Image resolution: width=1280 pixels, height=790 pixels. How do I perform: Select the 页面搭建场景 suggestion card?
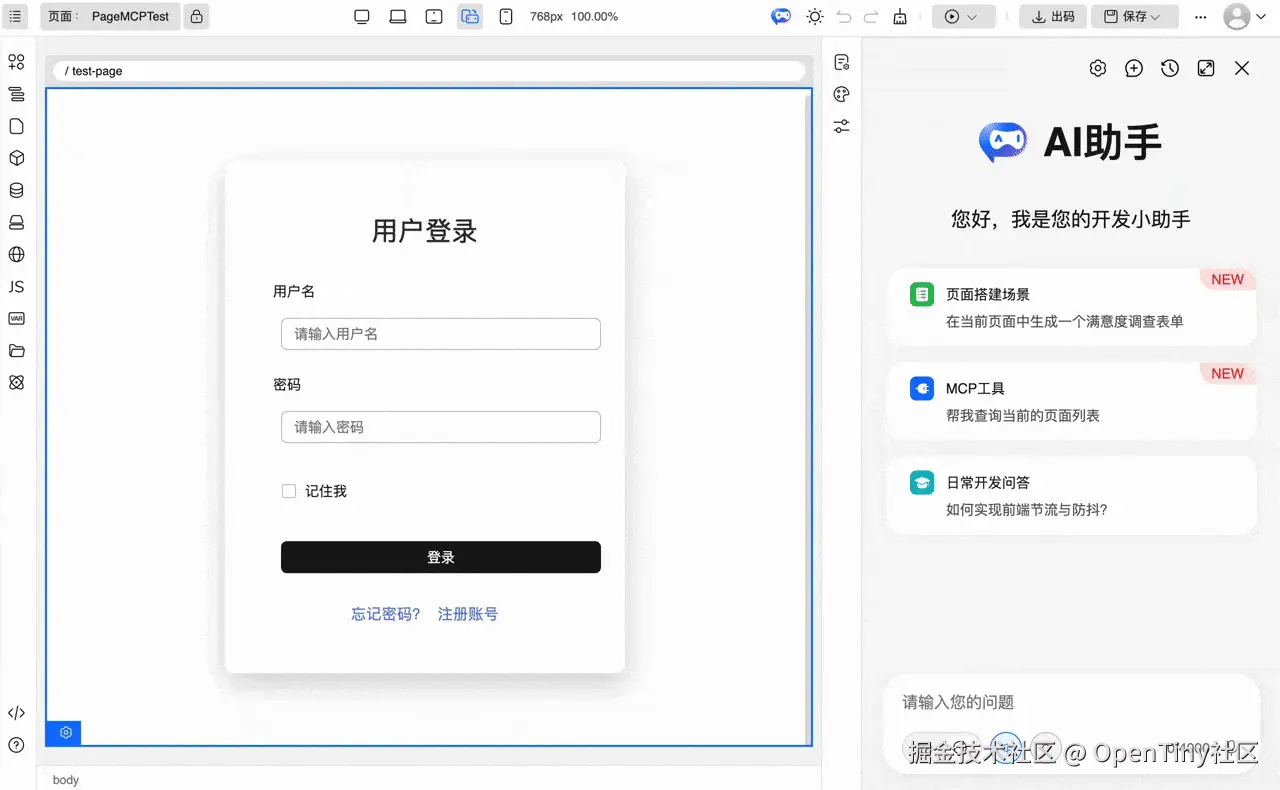click(1072, 307)
